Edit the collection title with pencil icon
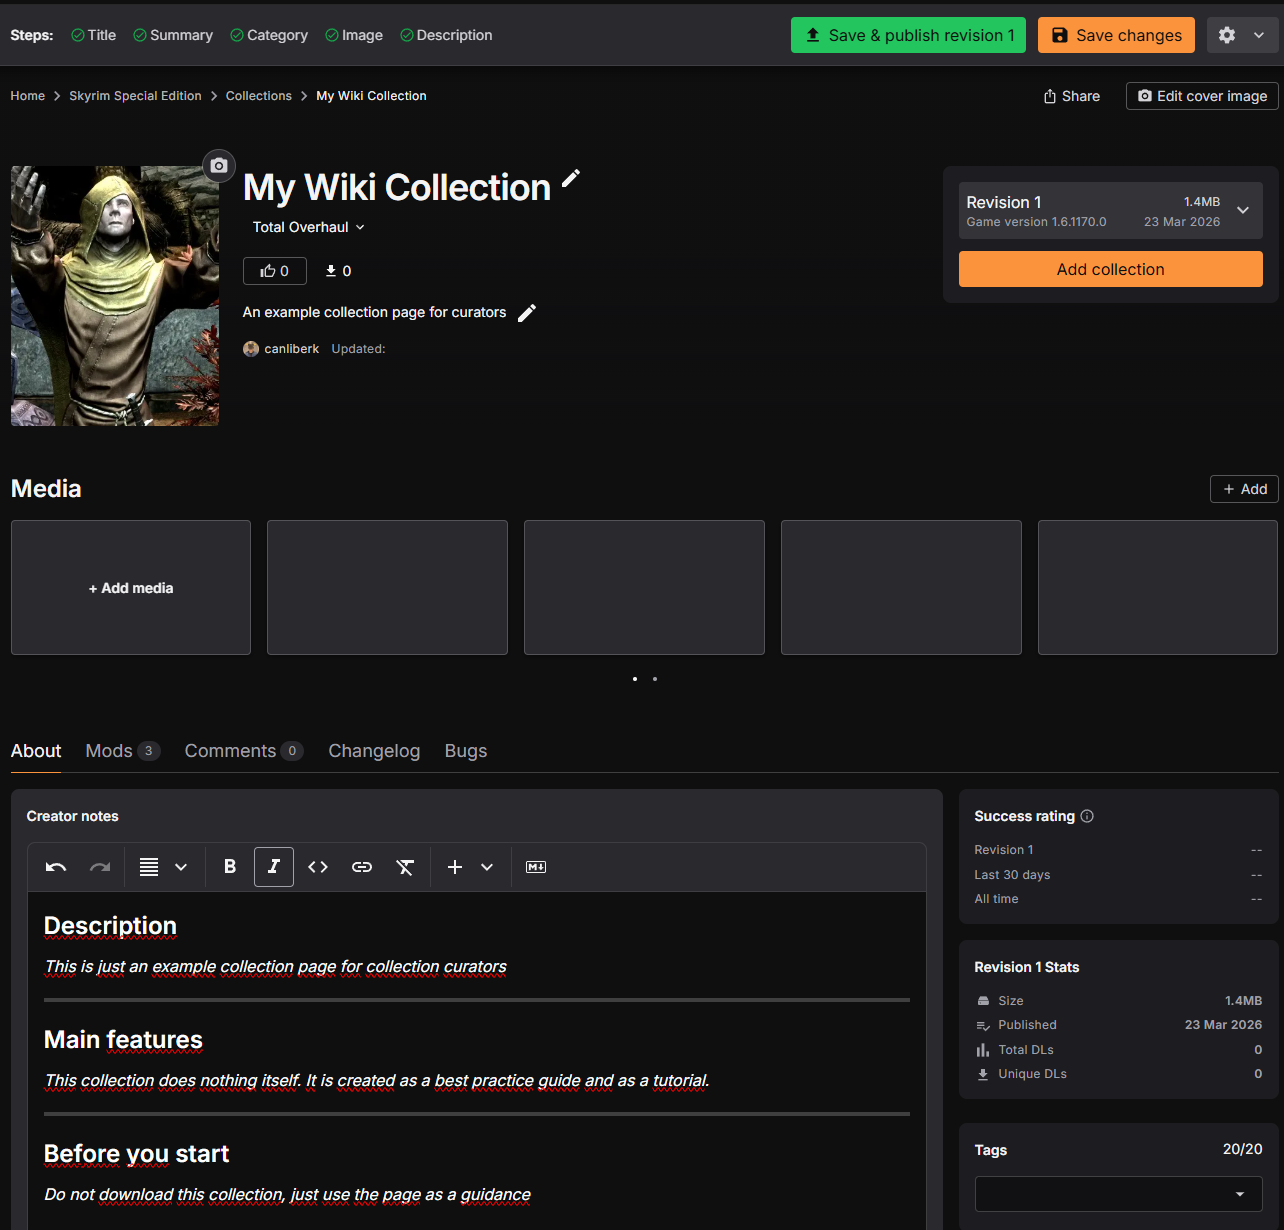This screenshot has height=1230, width=1284. (571, 179)
